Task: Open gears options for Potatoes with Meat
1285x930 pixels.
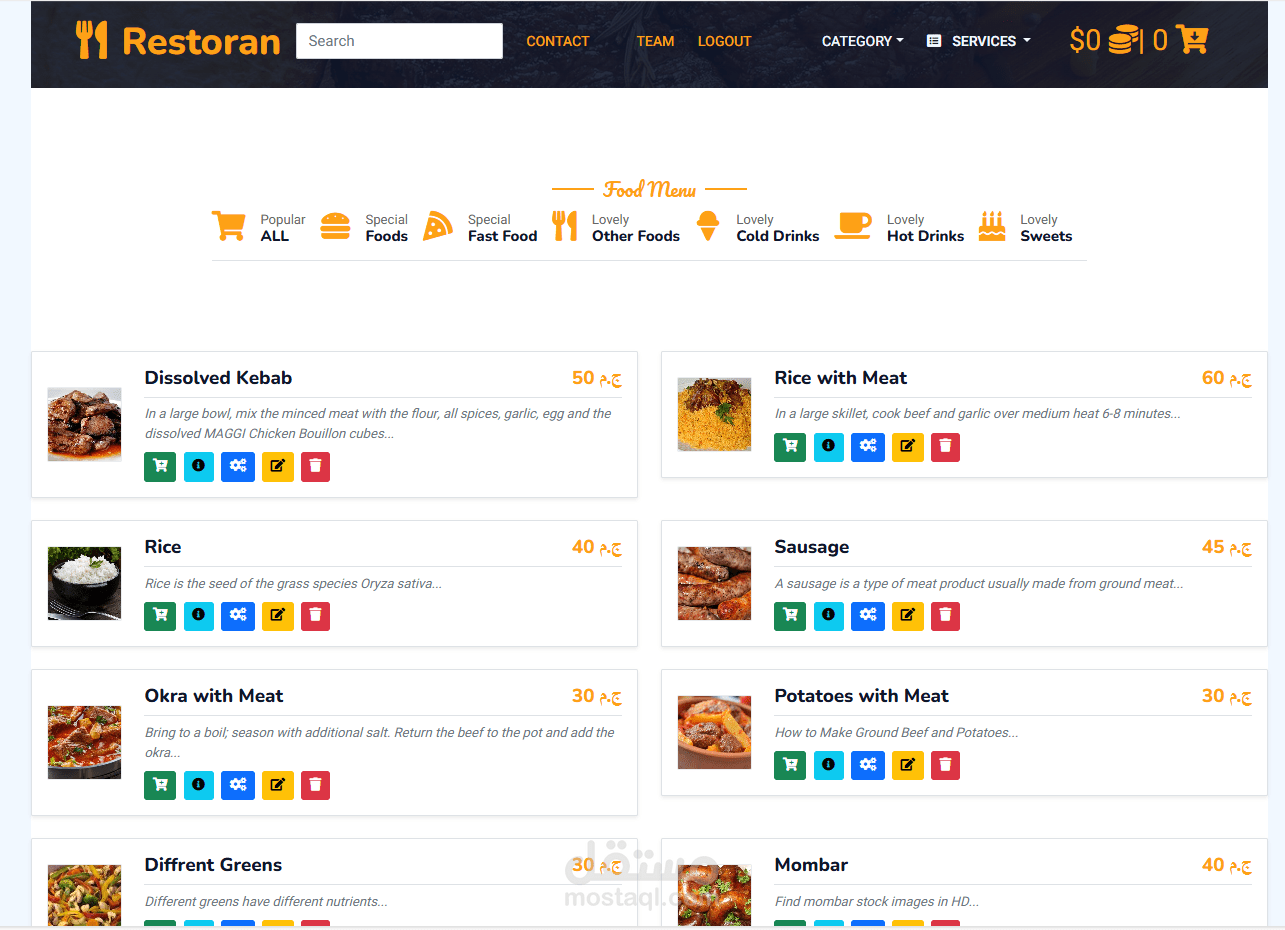Action: (868, 765)
